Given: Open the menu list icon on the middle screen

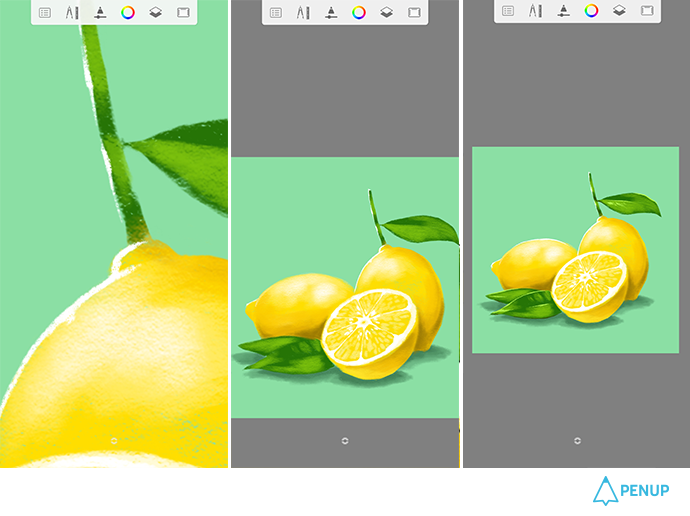Looking at the screenshot, I should [x=276, y=13].
